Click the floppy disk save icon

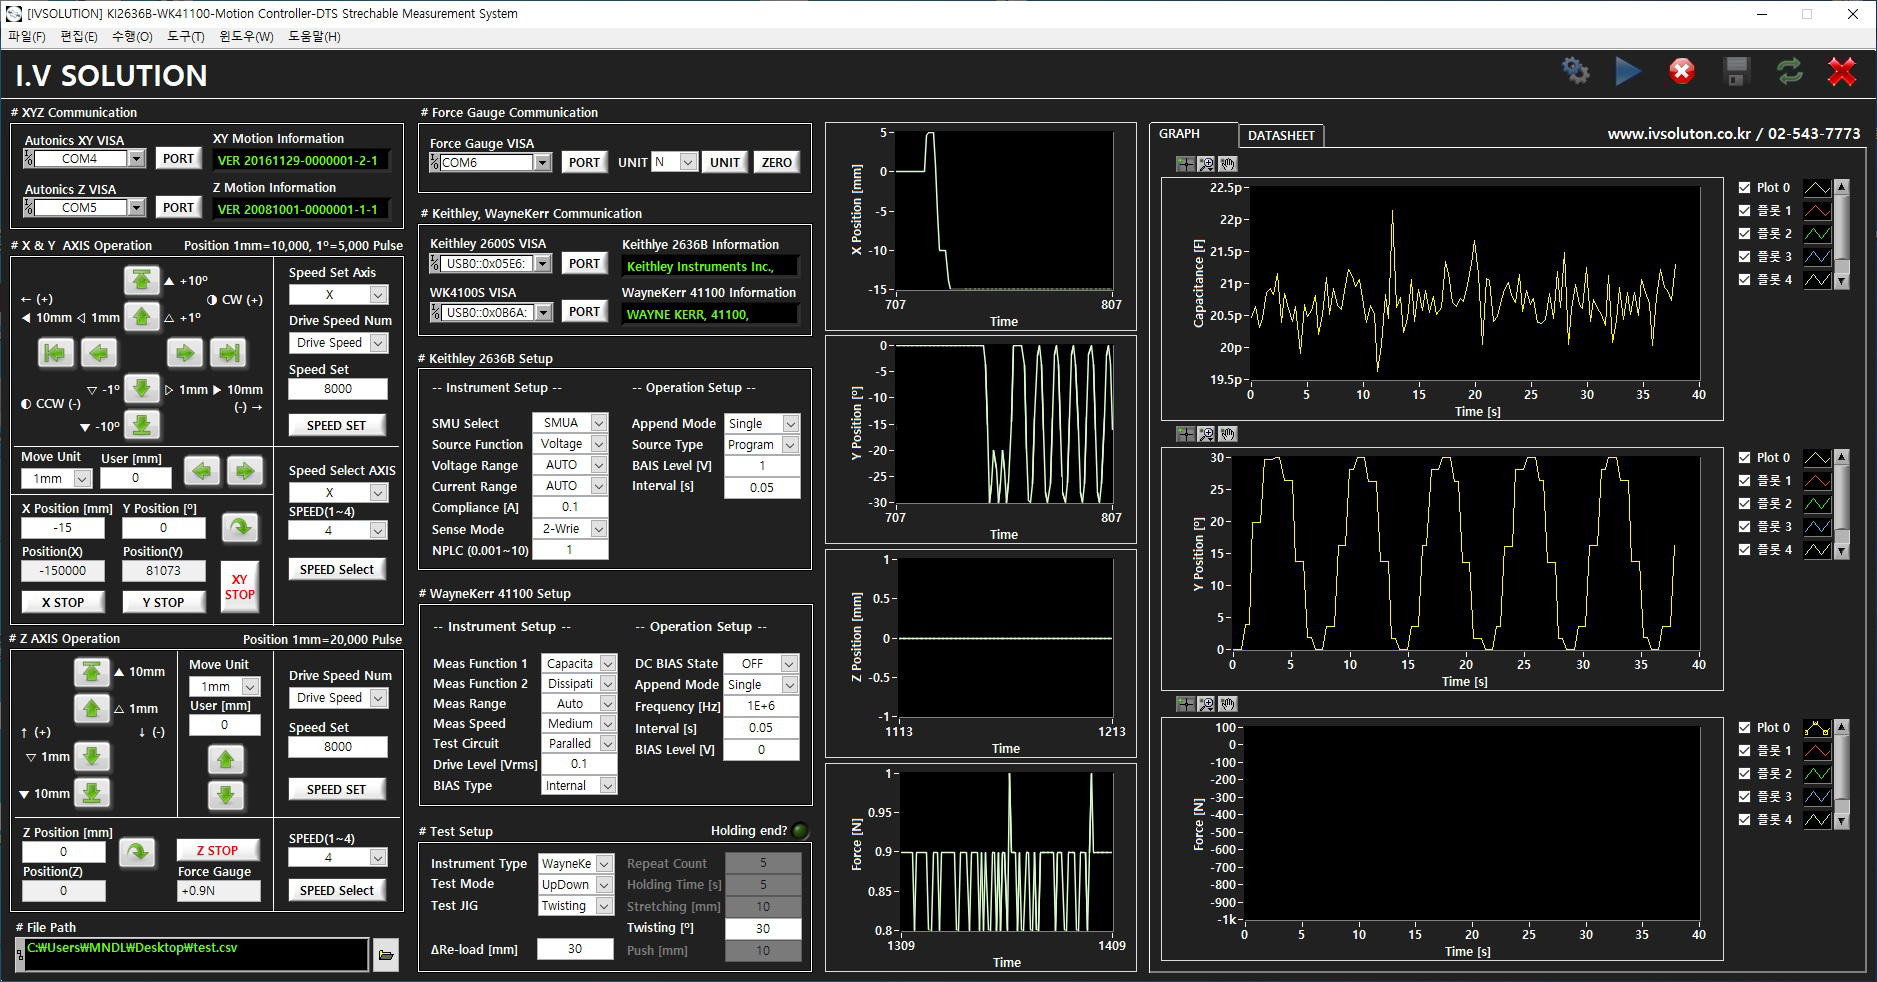[x=1736, y=71]
